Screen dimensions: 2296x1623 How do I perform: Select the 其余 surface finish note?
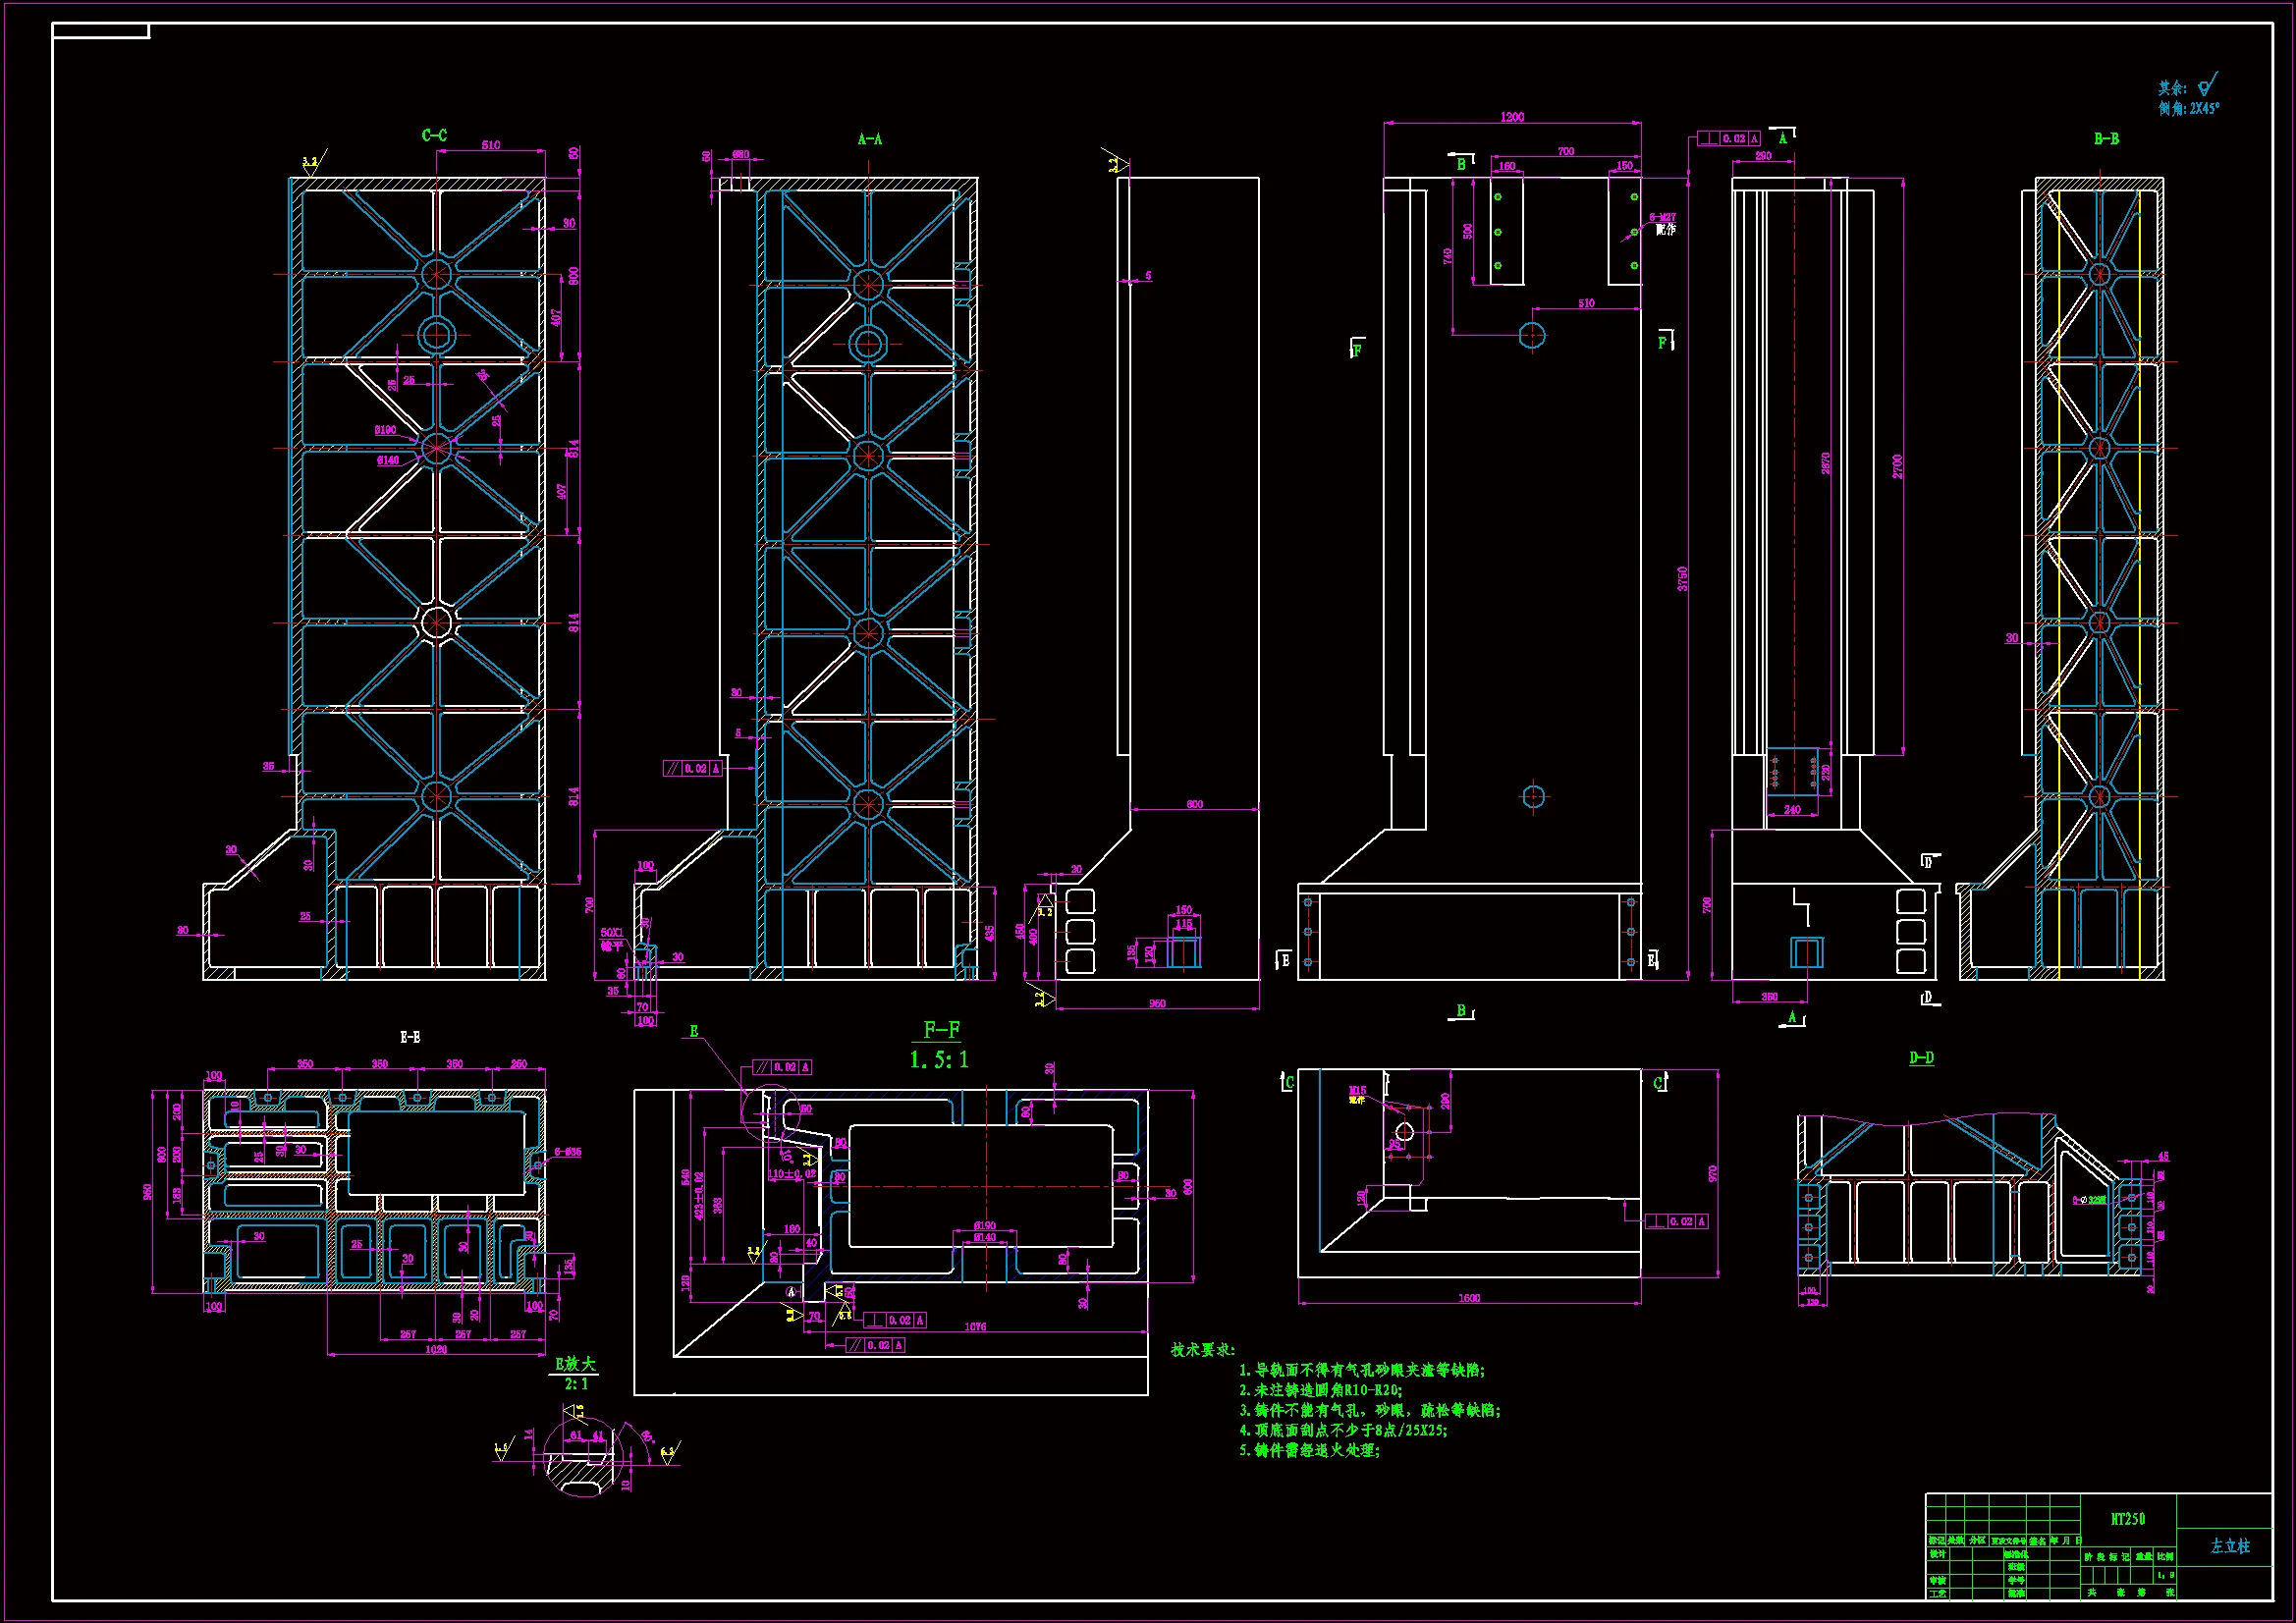click(2172, 89)
